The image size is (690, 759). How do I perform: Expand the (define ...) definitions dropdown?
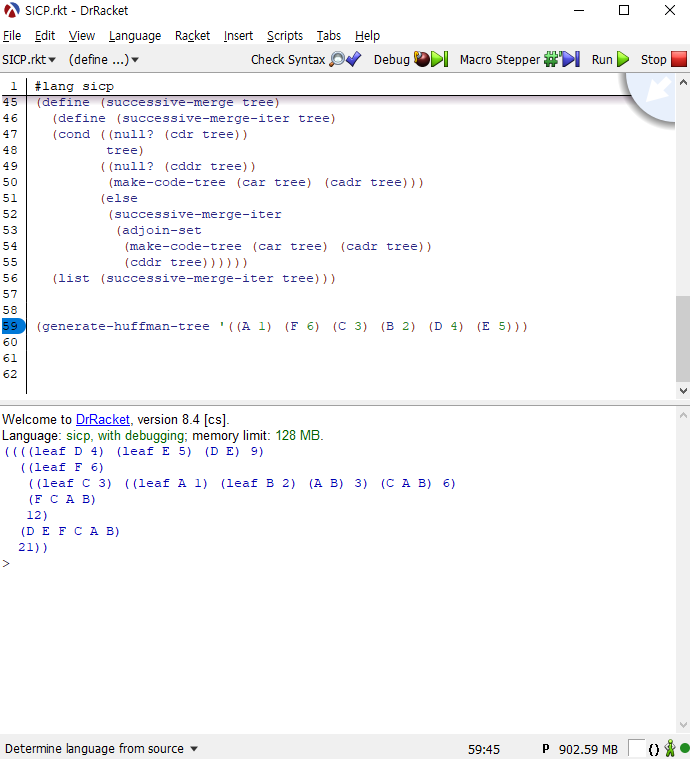(103, 60)
